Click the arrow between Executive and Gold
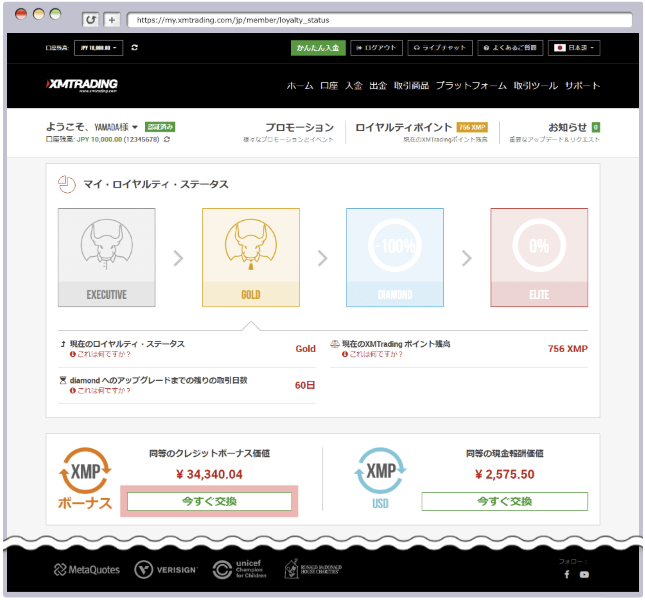The height and width of the screenshot is (600, 645). point(179,258)
